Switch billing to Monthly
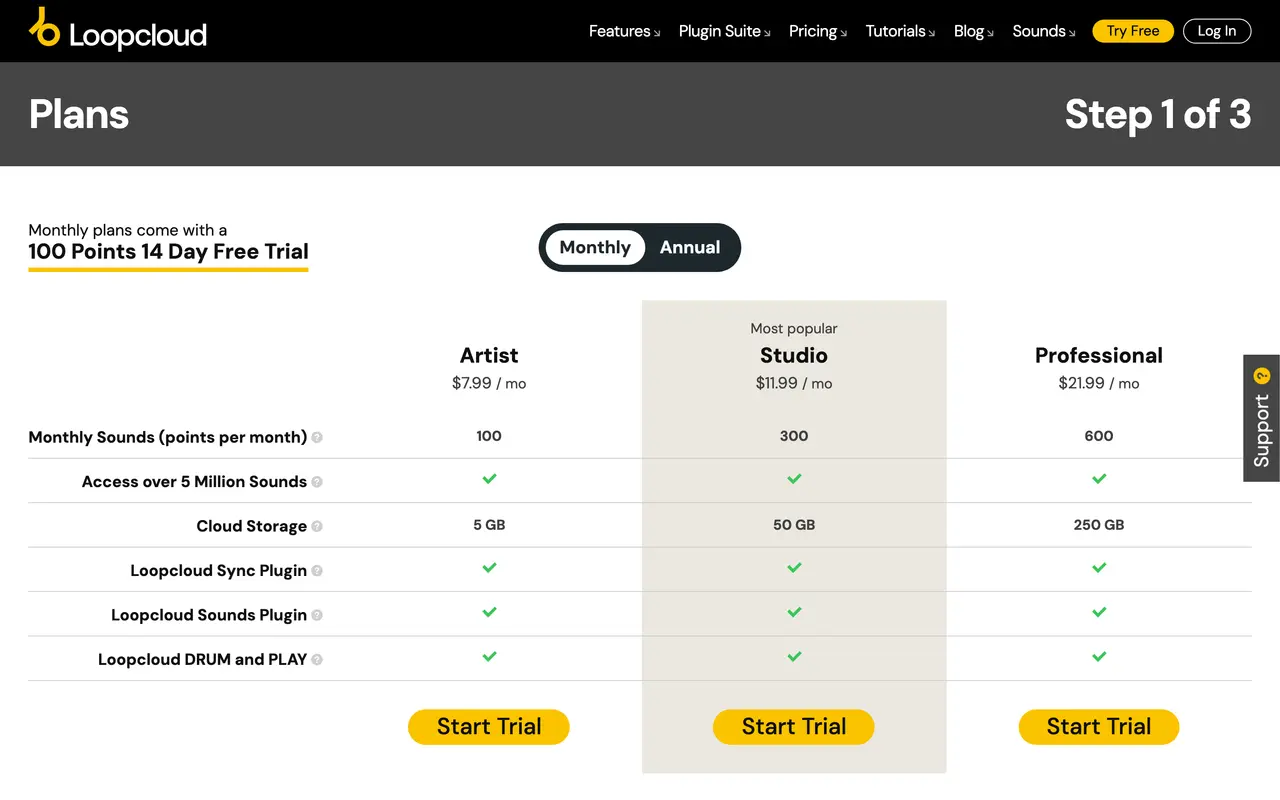 pyautogui.click(x=595, y=247)
